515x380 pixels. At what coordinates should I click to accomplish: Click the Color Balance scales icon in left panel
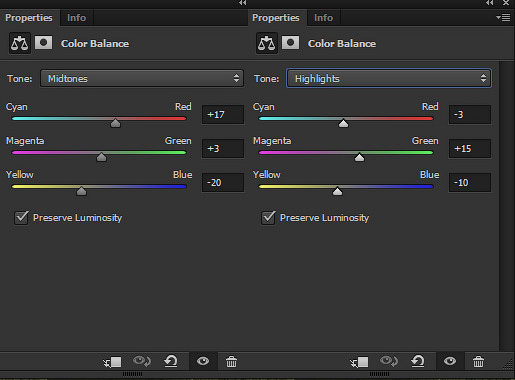point(20,43)
